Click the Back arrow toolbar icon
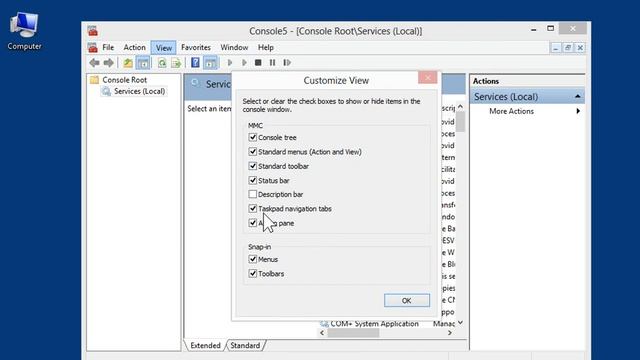The height and width of the screenshot is (360, 640). (x=94, y=62)
